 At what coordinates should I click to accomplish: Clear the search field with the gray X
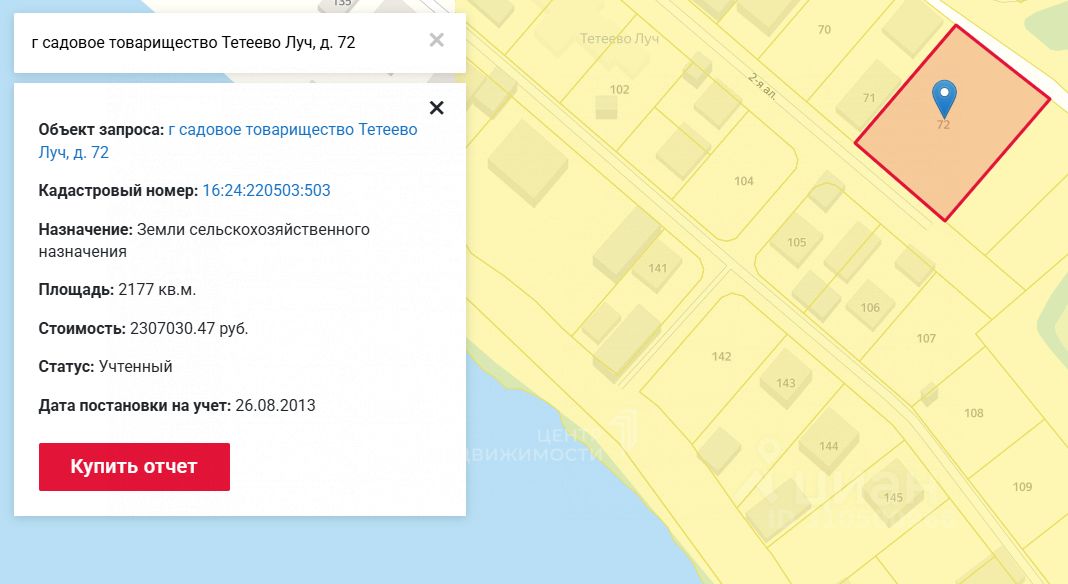point(437,40)
